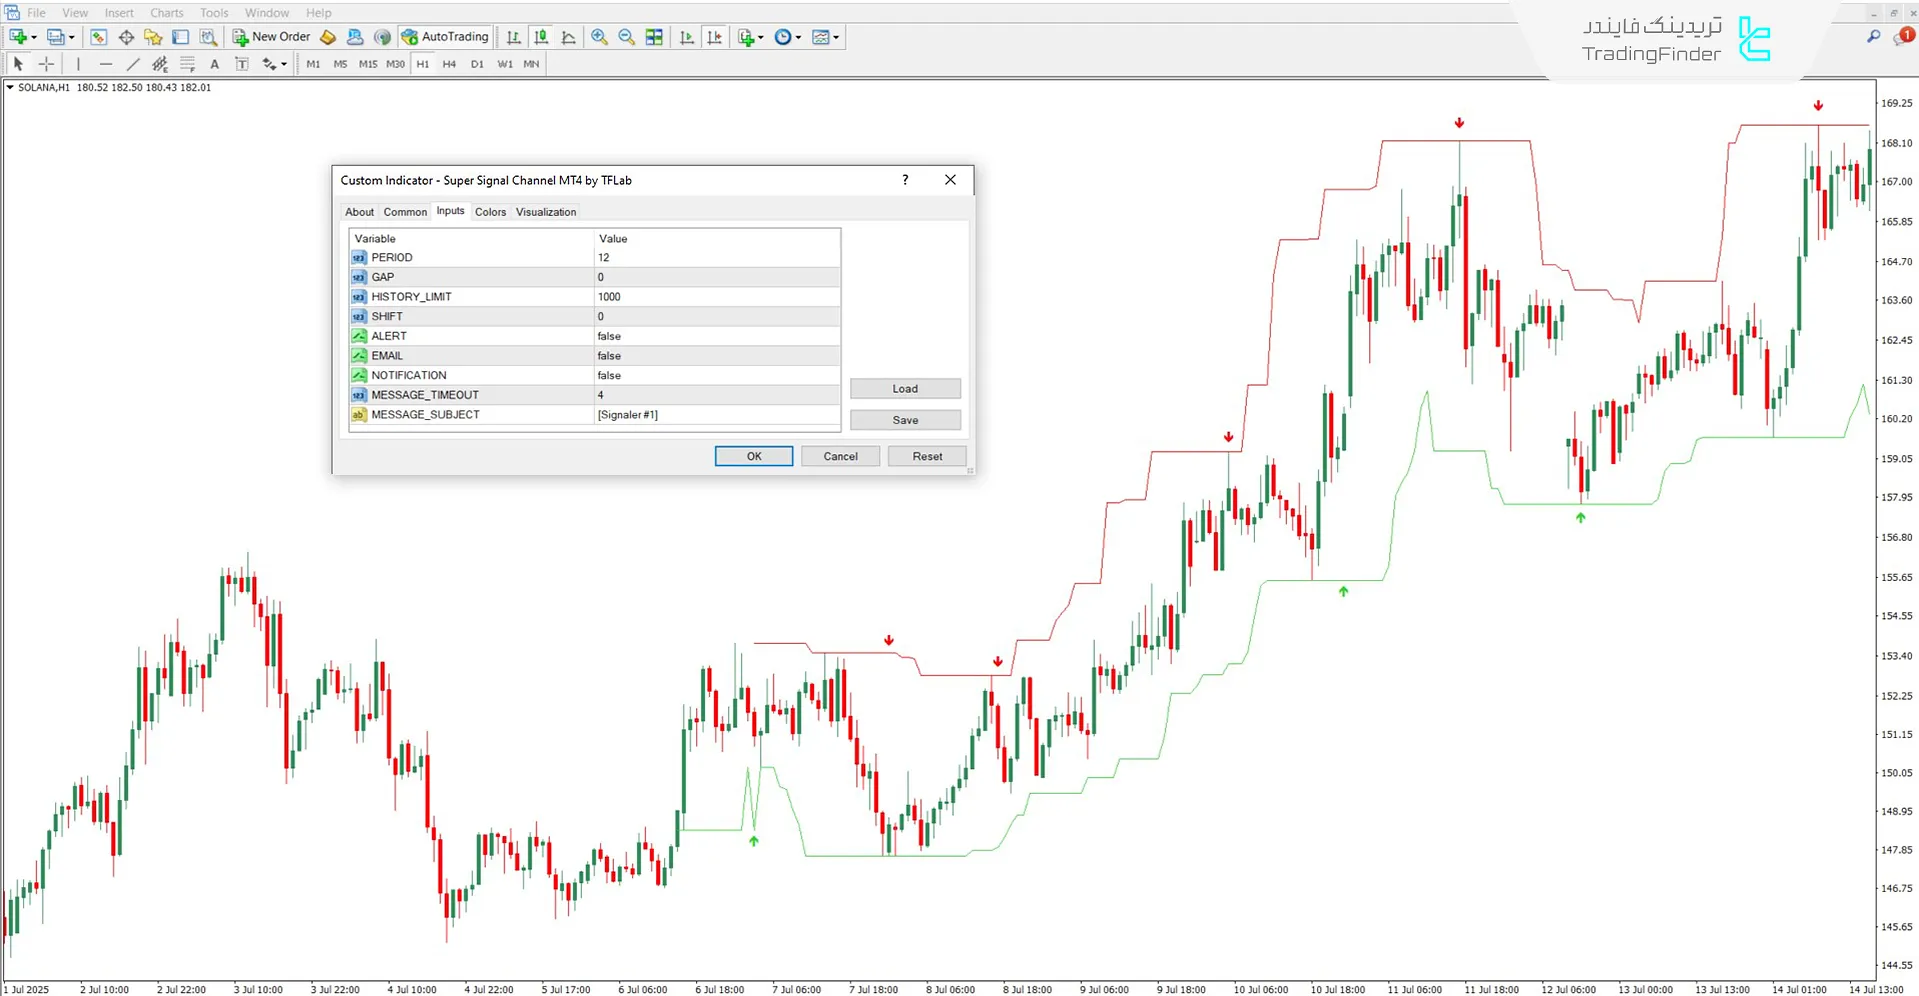Click the Zoom In magnifier icon
This screenshot has width=1919, height=996.
pyautogui.click(x=599, y=37)
